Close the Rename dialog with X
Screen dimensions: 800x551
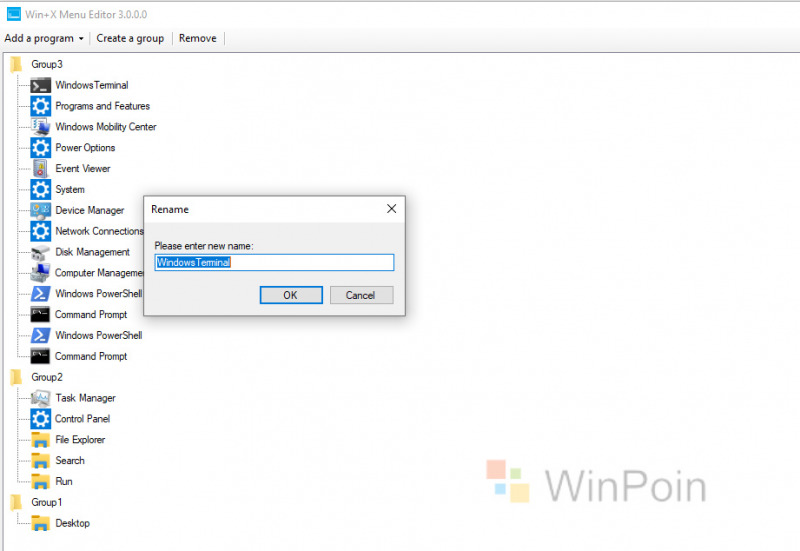(x=391, y=209)
